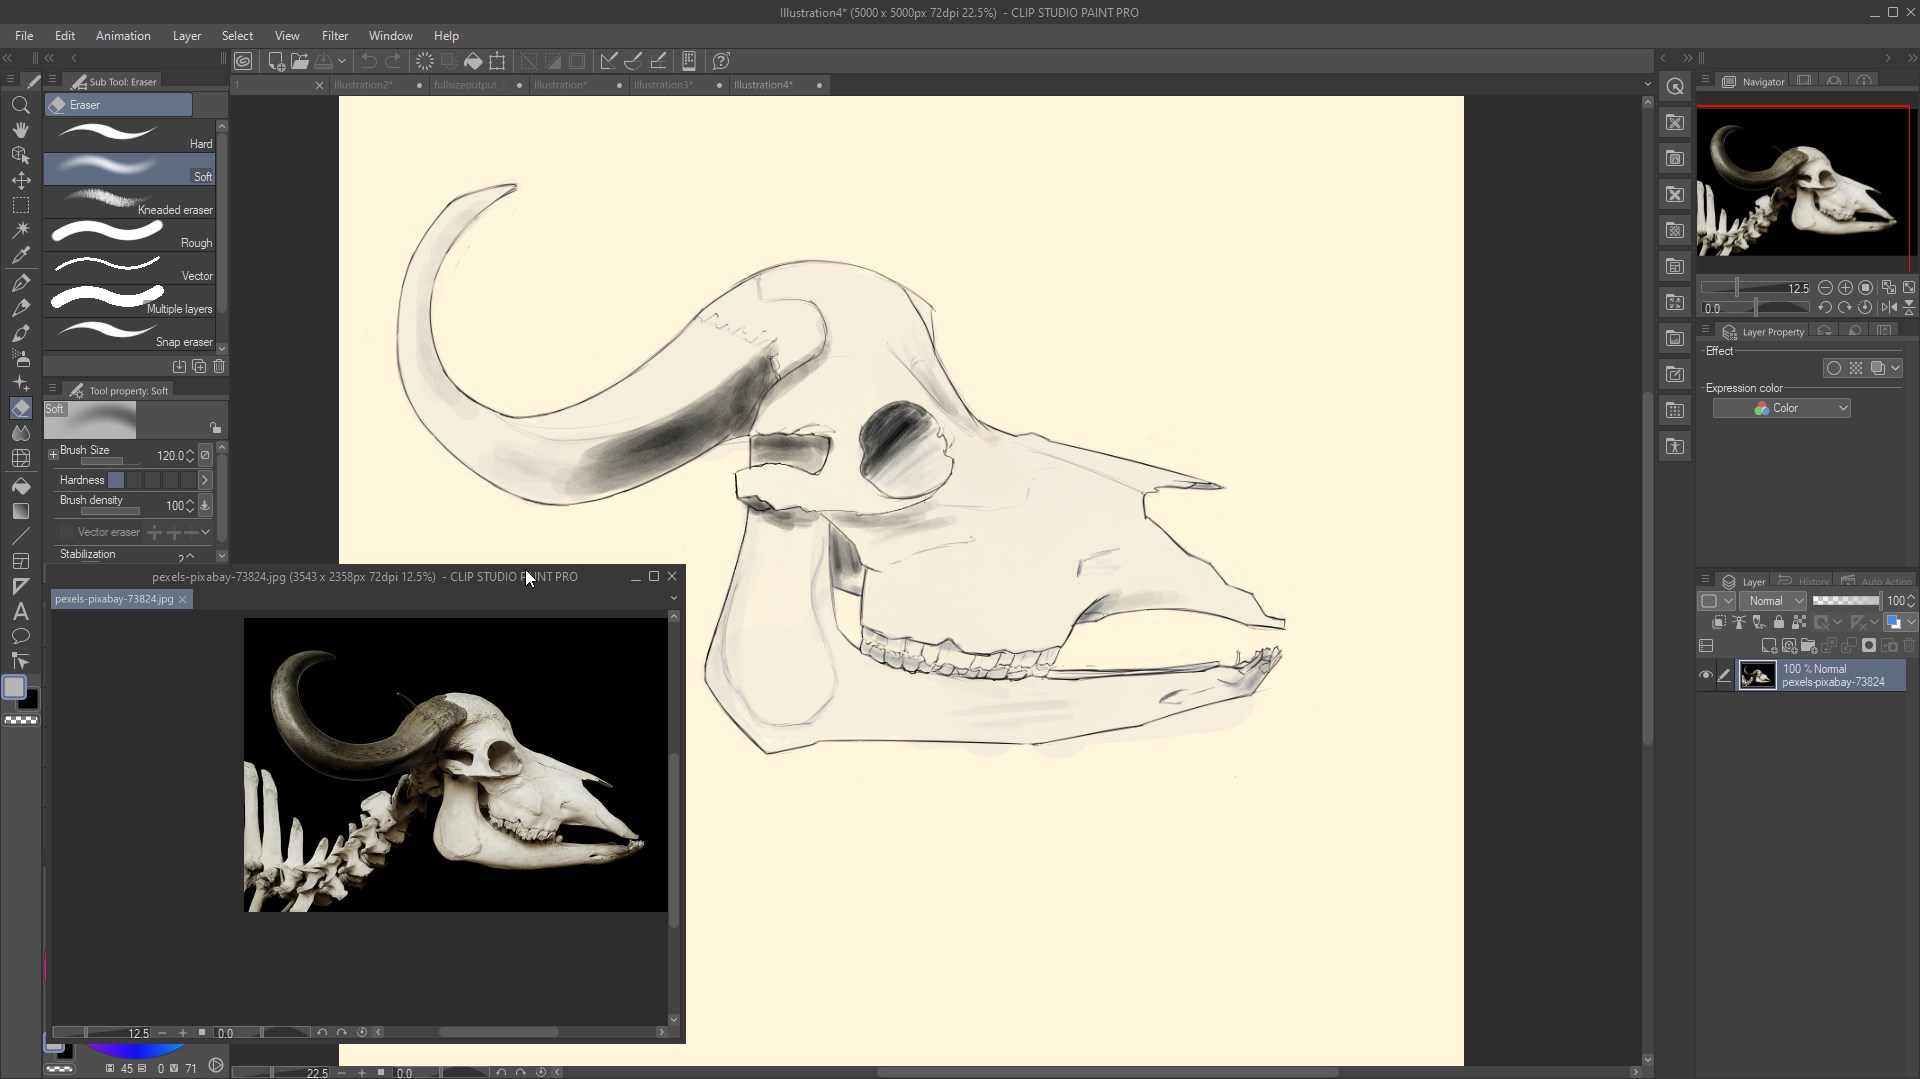The width and height of the screenshot is (1920, 1079).
Task: Select the Eraser tool in toolbar
Action: [20, 408]
